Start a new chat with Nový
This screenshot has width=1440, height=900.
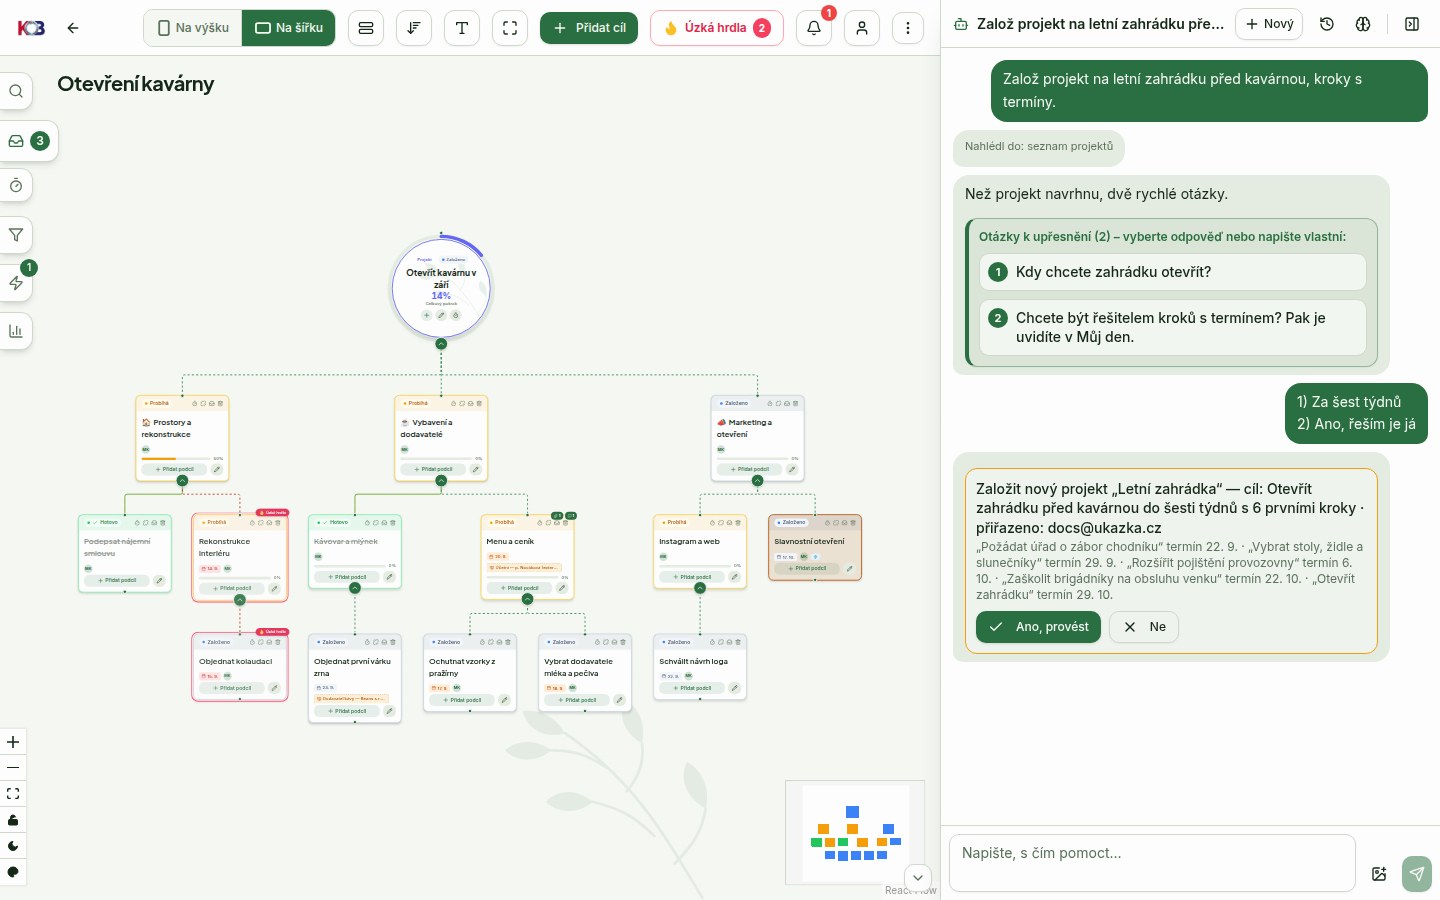(x=1269, y=24)
